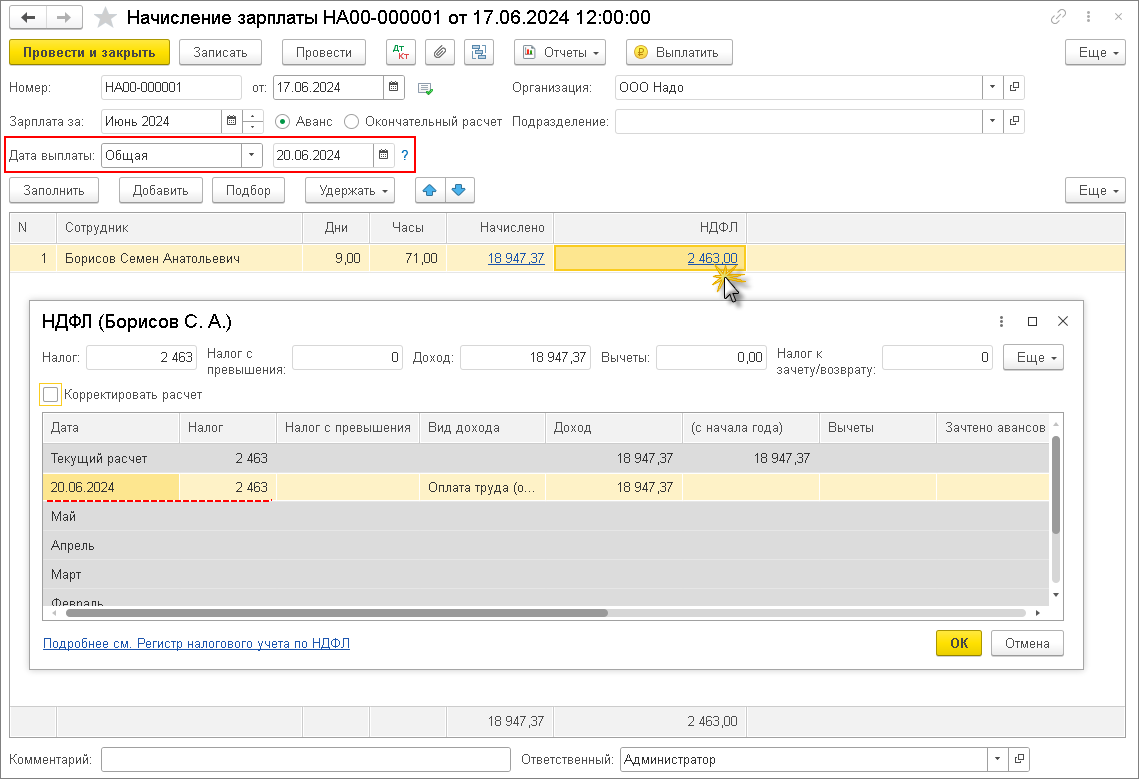Click the document structure icon
Image resolution: width=1139 pixels, height=779 pixels.
pos(480,52)
